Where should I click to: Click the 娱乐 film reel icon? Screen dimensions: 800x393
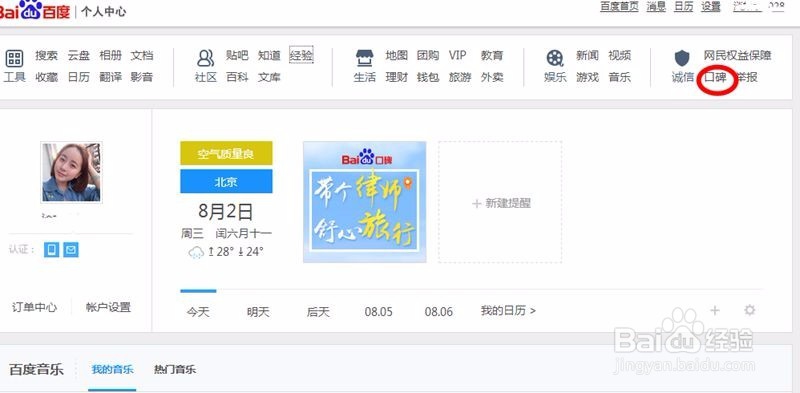(x=555, y=58)
